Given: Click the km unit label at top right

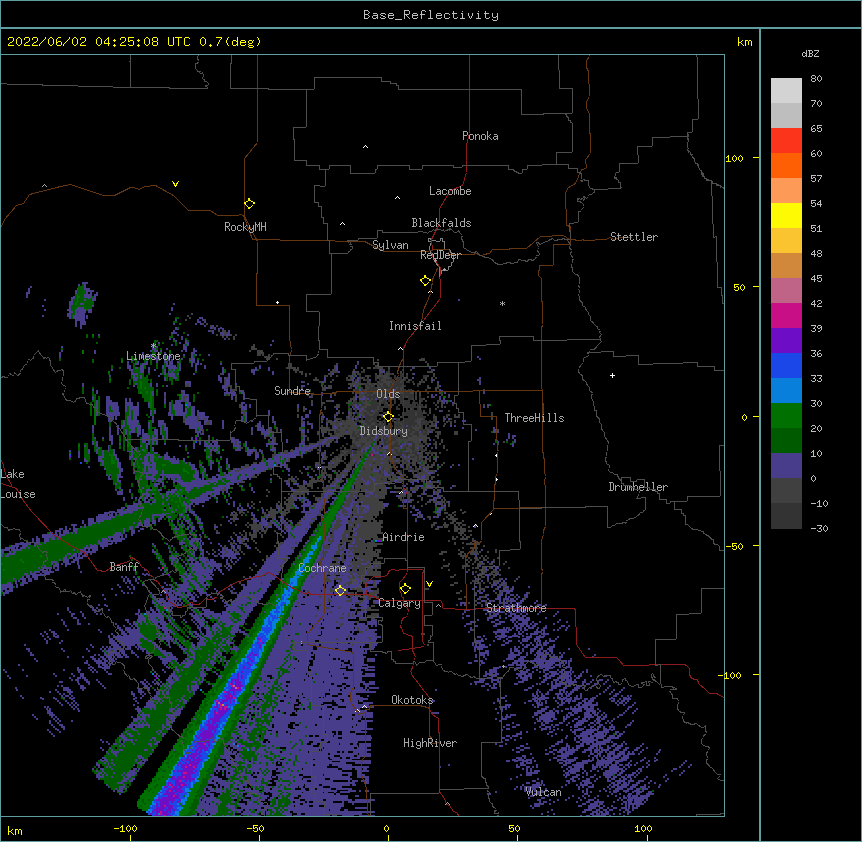Looking at the screenshot, I should pos(745,42).
